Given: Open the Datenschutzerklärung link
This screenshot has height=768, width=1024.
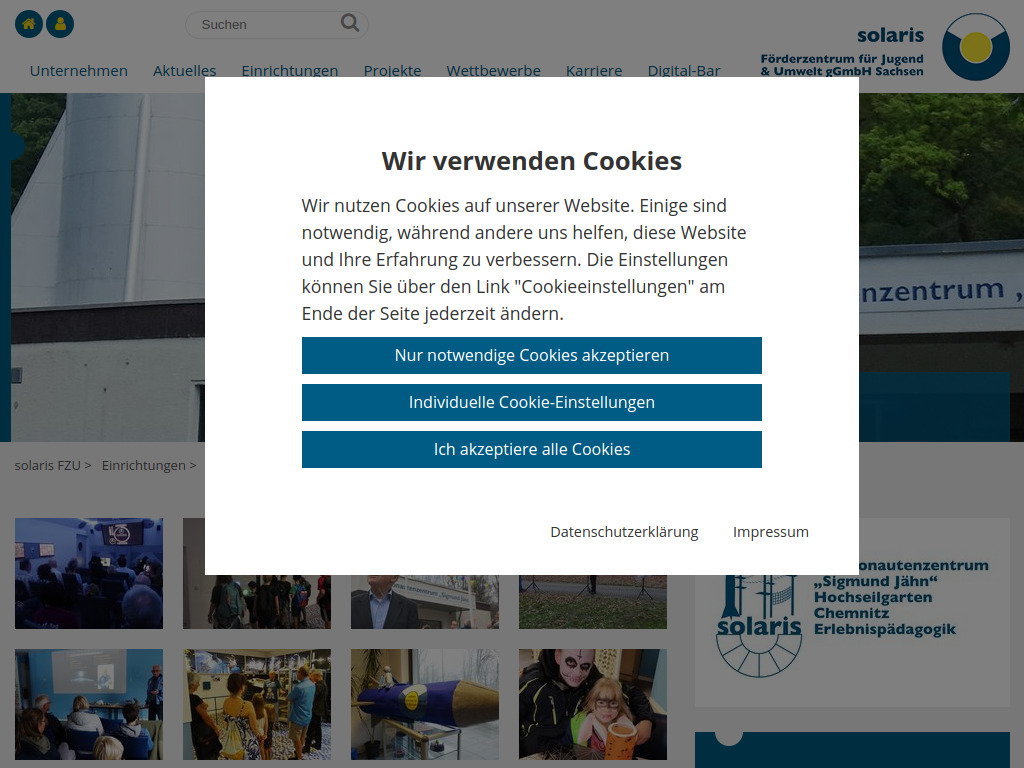Looking at the screenshot, I should pos(623,531).
